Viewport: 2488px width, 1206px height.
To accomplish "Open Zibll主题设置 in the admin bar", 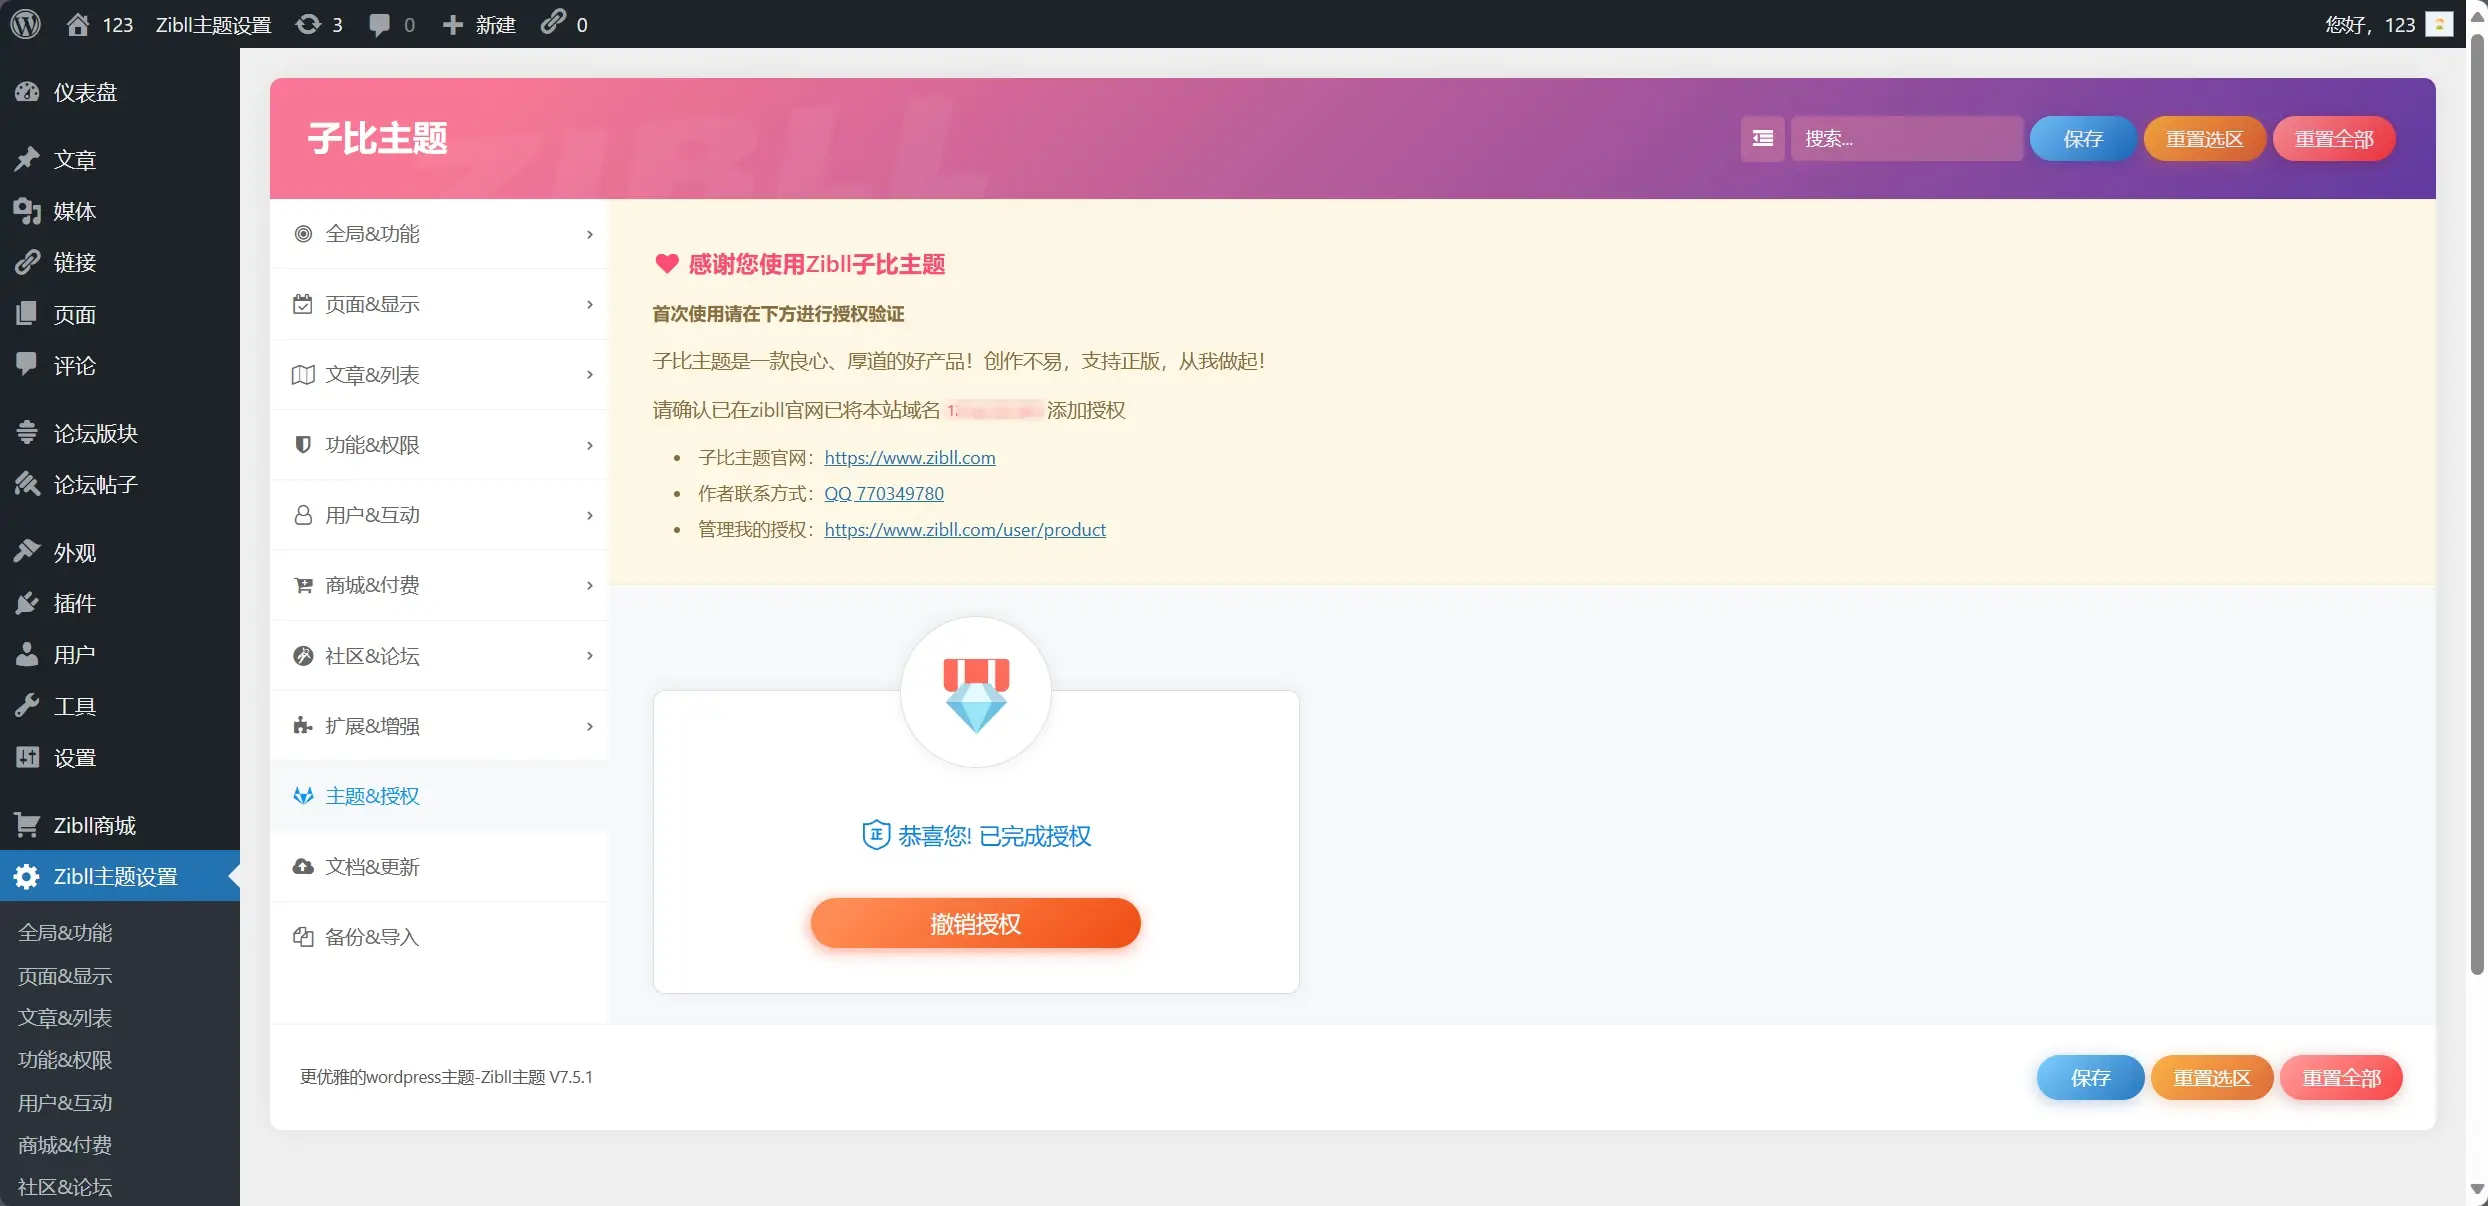I will click(213, 24).
